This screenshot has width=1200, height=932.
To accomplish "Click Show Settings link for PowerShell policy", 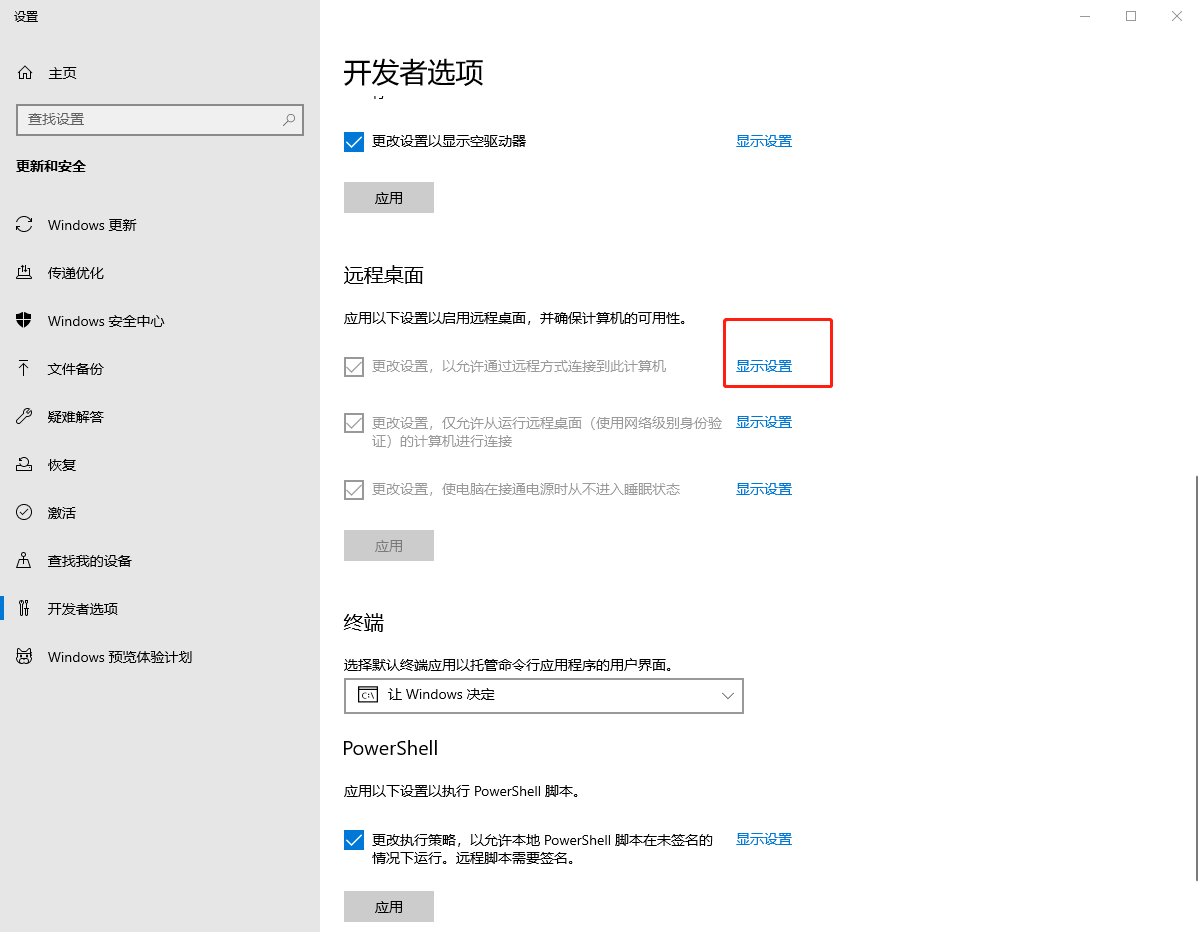I will tap(763, 840).
